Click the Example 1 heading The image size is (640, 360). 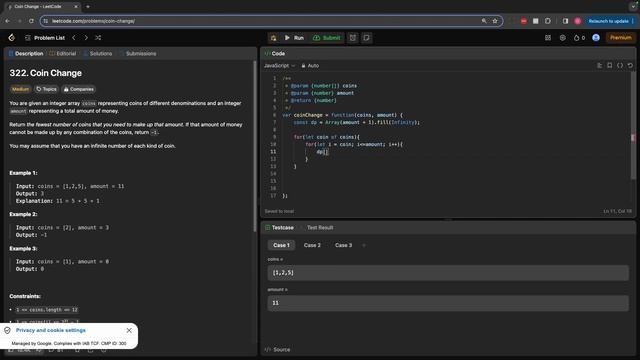click(23, 173)
